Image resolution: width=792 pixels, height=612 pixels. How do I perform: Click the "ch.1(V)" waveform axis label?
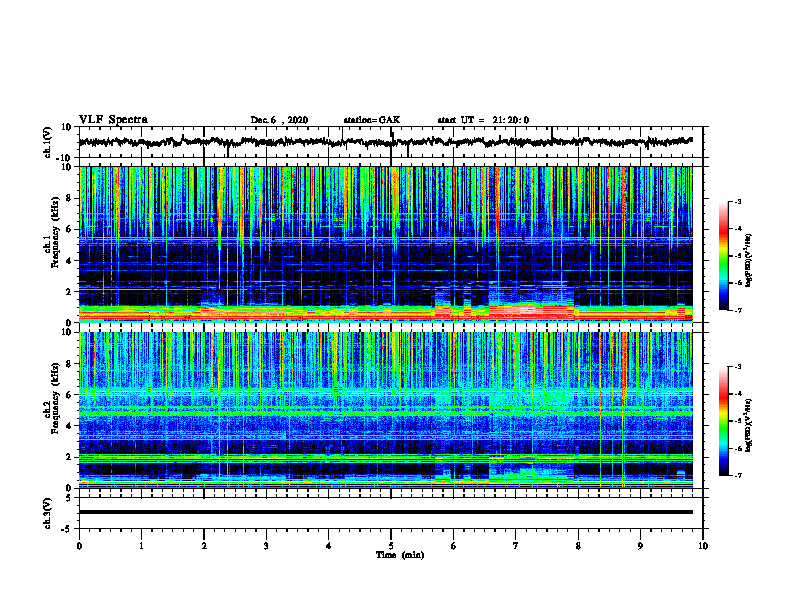[x=47, y=142]
